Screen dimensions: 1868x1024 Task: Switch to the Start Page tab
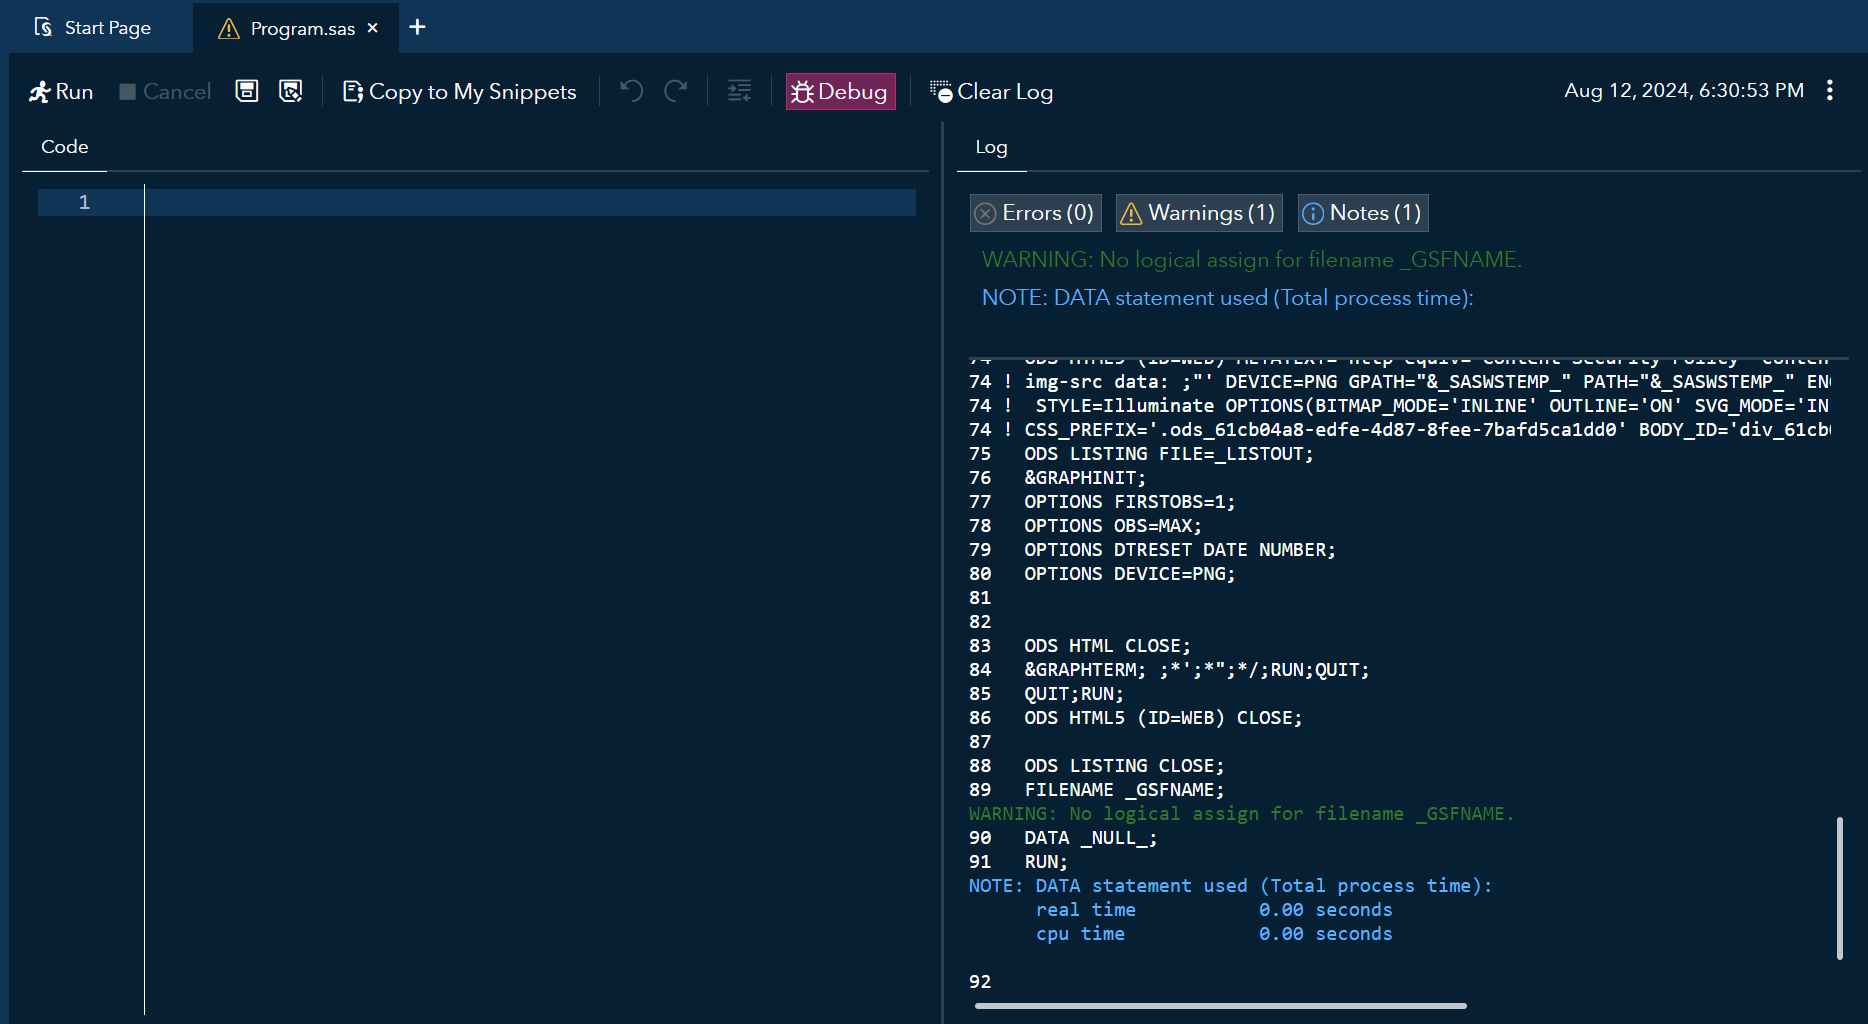click(93, 28)
